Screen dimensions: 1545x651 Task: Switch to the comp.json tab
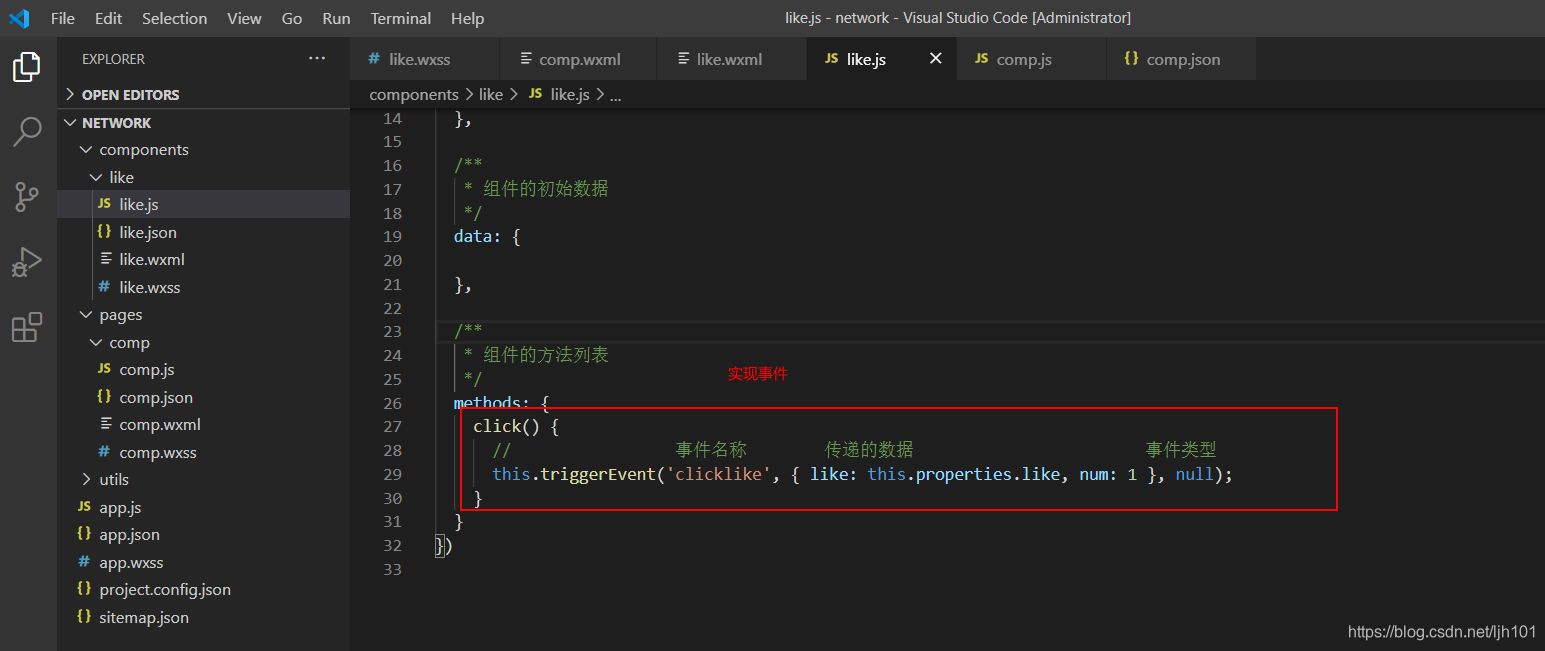[x=1183, y=59]
